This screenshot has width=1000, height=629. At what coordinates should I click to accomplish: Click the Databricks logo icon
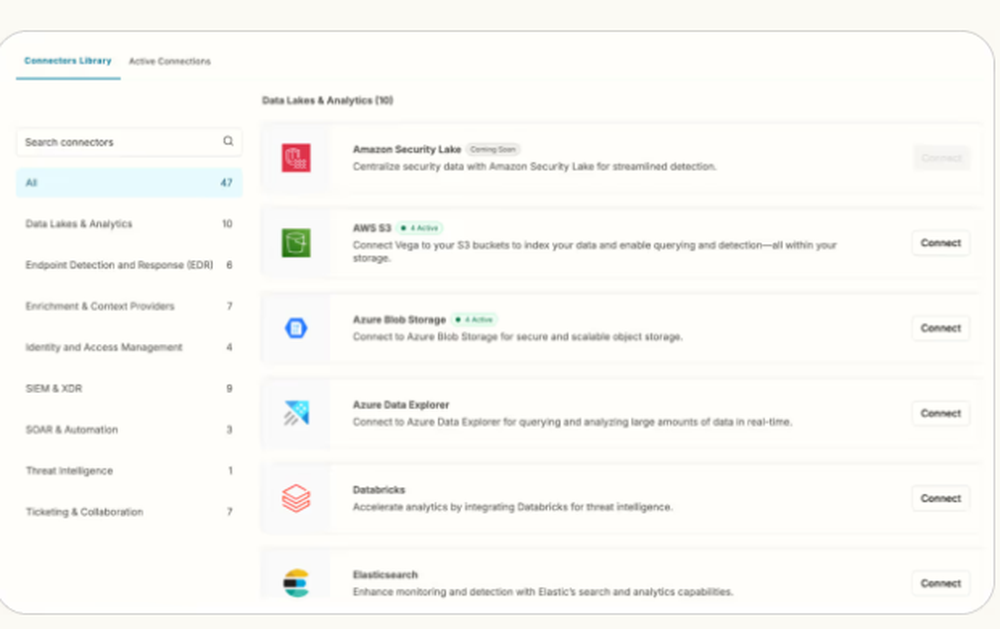[296, 498]
